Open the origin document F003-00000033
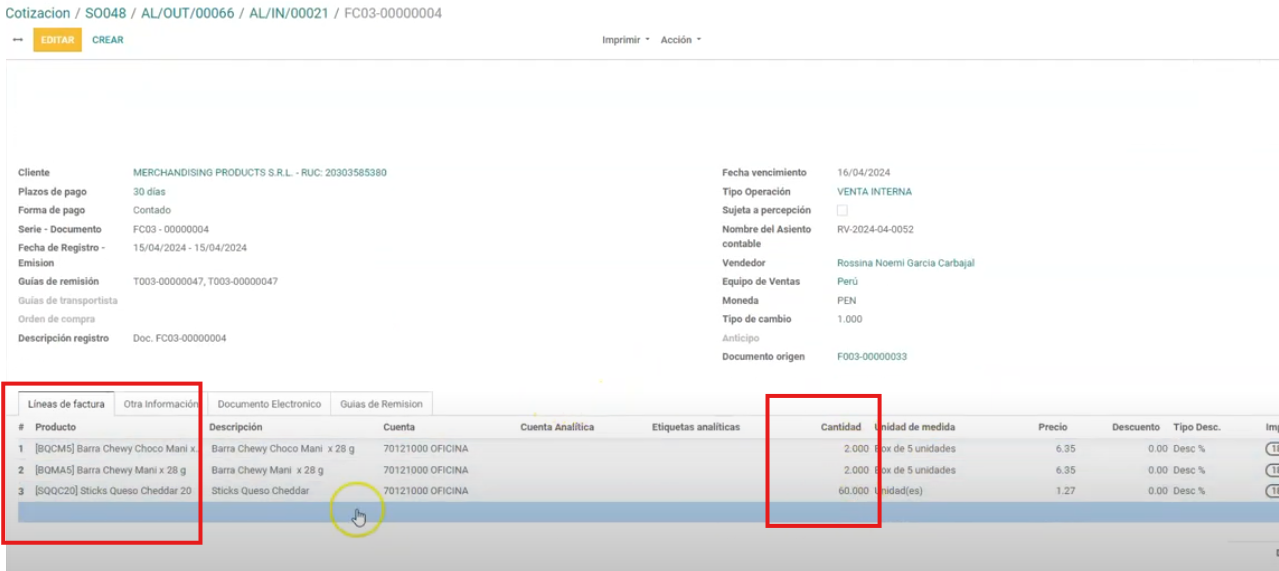 (x=871, y=357)
